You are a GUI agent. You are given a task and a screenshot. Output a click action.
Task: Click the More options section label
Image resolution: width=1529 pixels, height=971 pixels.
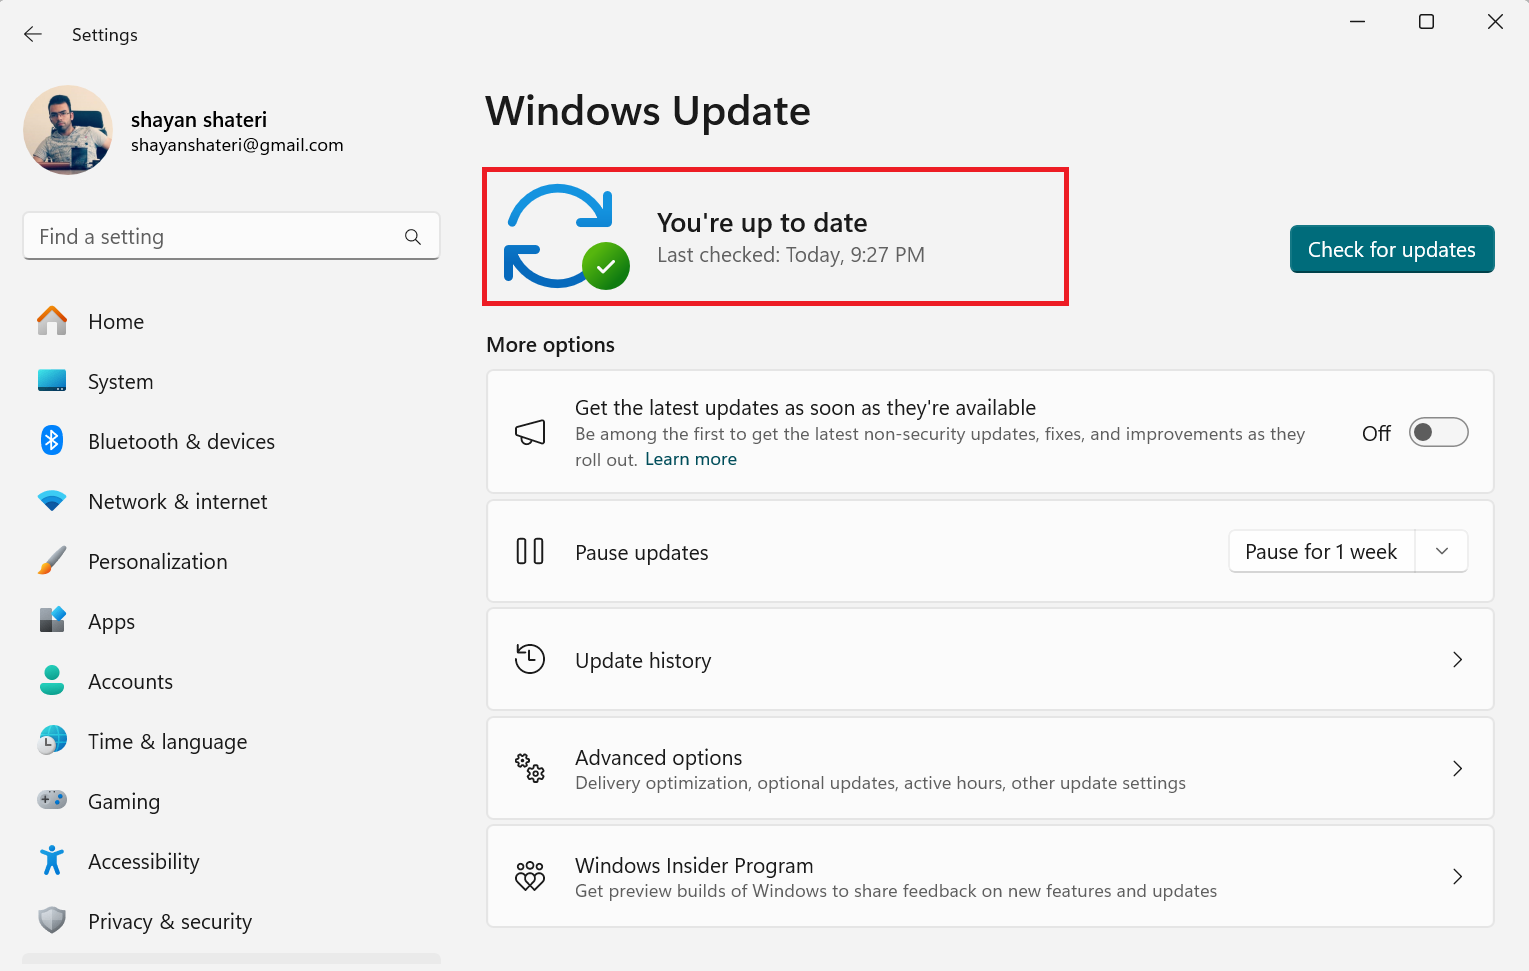click(x=550, y=344)
